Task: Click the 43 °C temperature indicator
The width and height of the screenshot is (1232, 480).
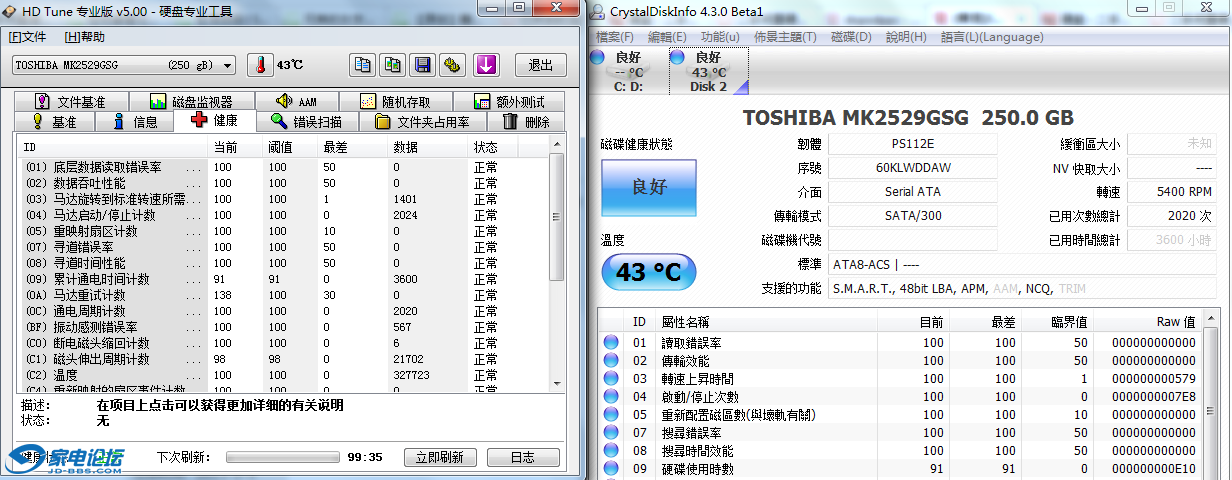Action: coord(648,272)
